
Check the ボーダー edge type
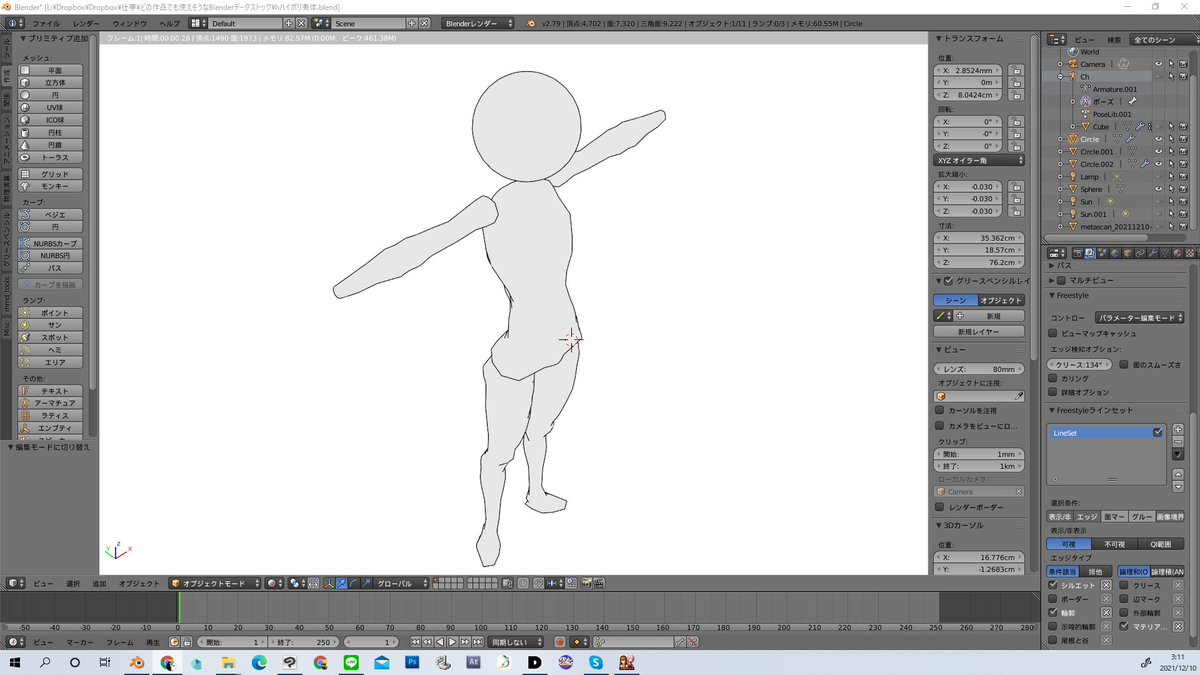pos(1053,599)
